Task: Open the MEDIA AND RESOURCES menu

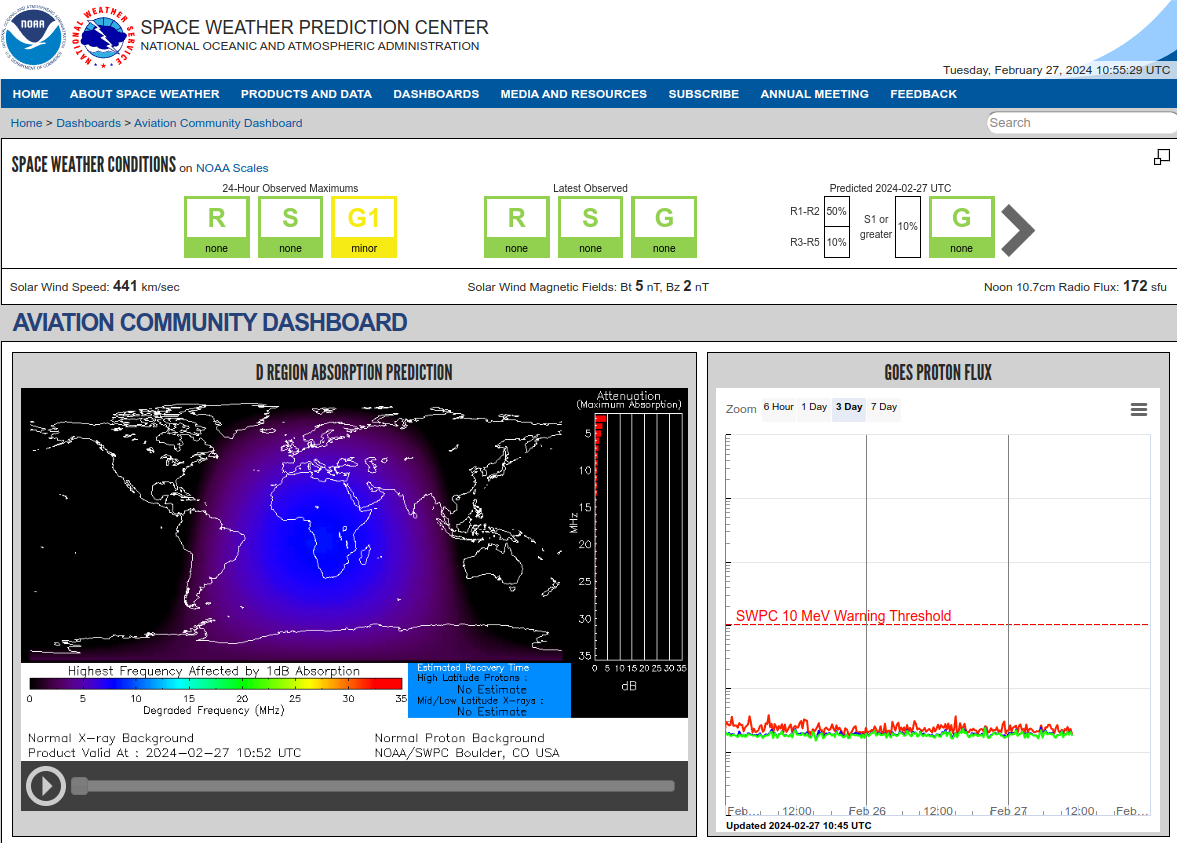Action: tap(573, 94)
